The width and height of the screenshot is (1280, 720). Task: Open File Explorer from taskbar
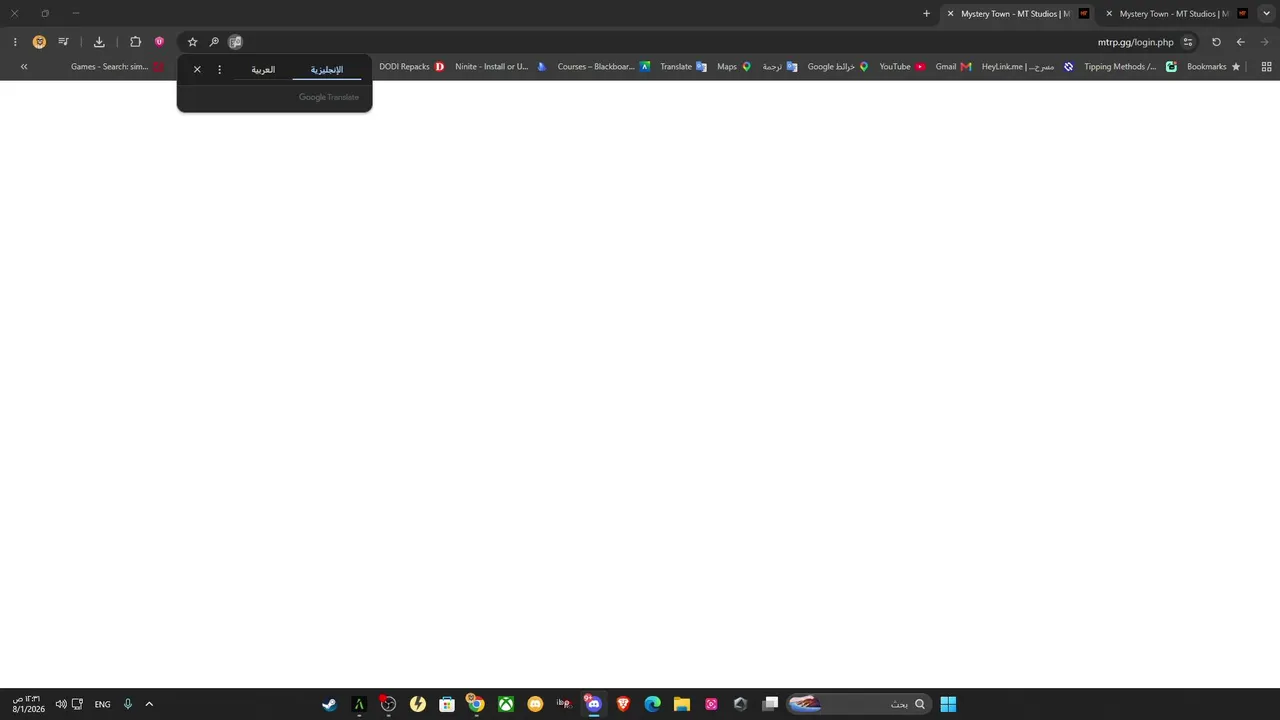(x=682, y=704)
